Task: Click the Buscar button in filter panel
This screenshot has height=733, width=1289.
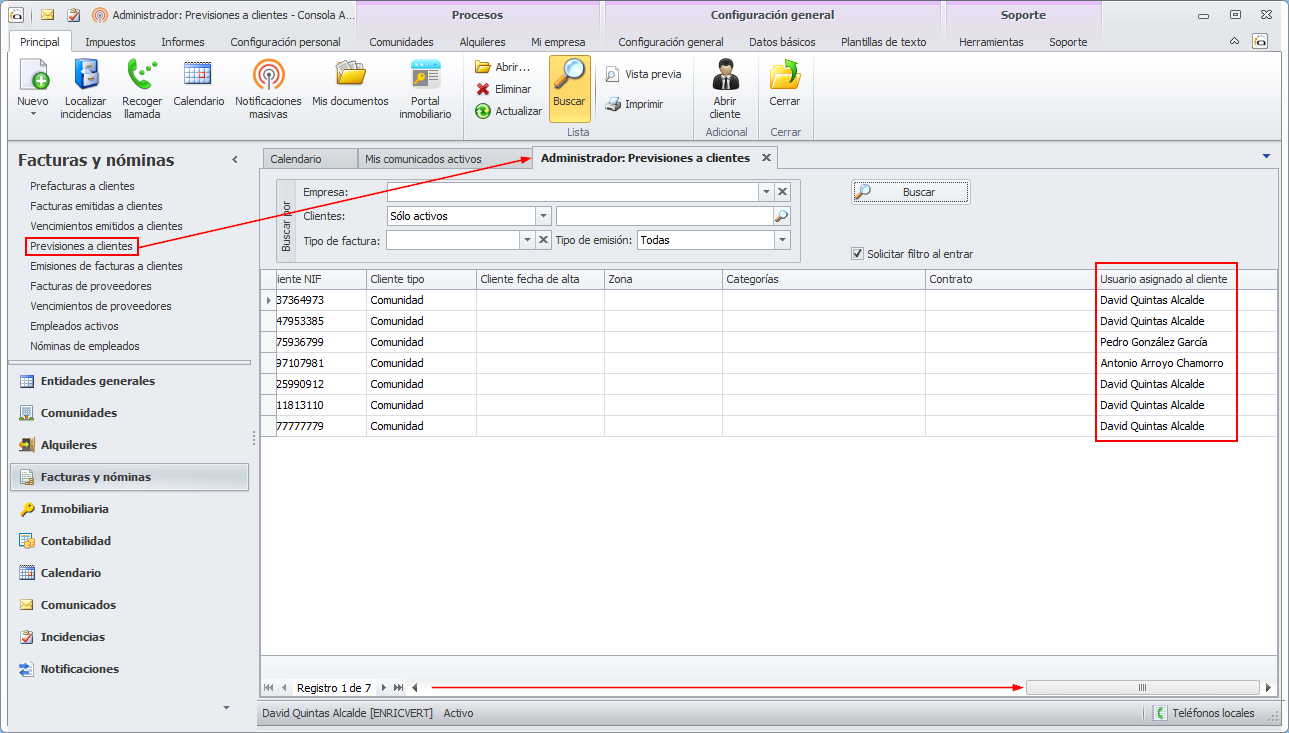Action: [x=910, y=192]
